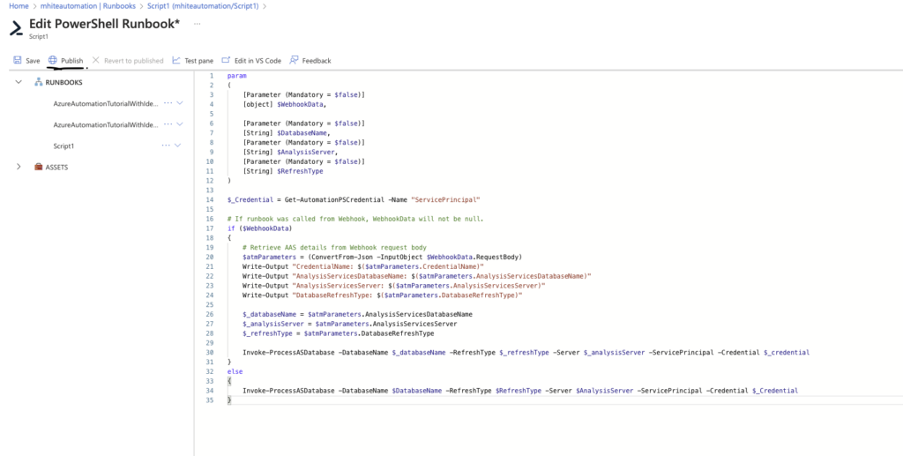The width and height of the screenshot is (904, 456).
Task: Open the mhiteautomation | Runbooks breadcrumb
Action: (87, 6)
